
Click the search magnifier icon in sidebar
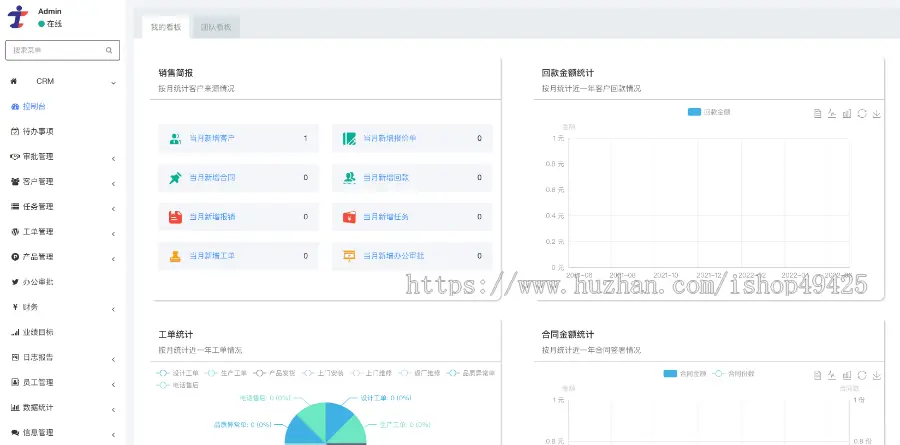[109, 50]
